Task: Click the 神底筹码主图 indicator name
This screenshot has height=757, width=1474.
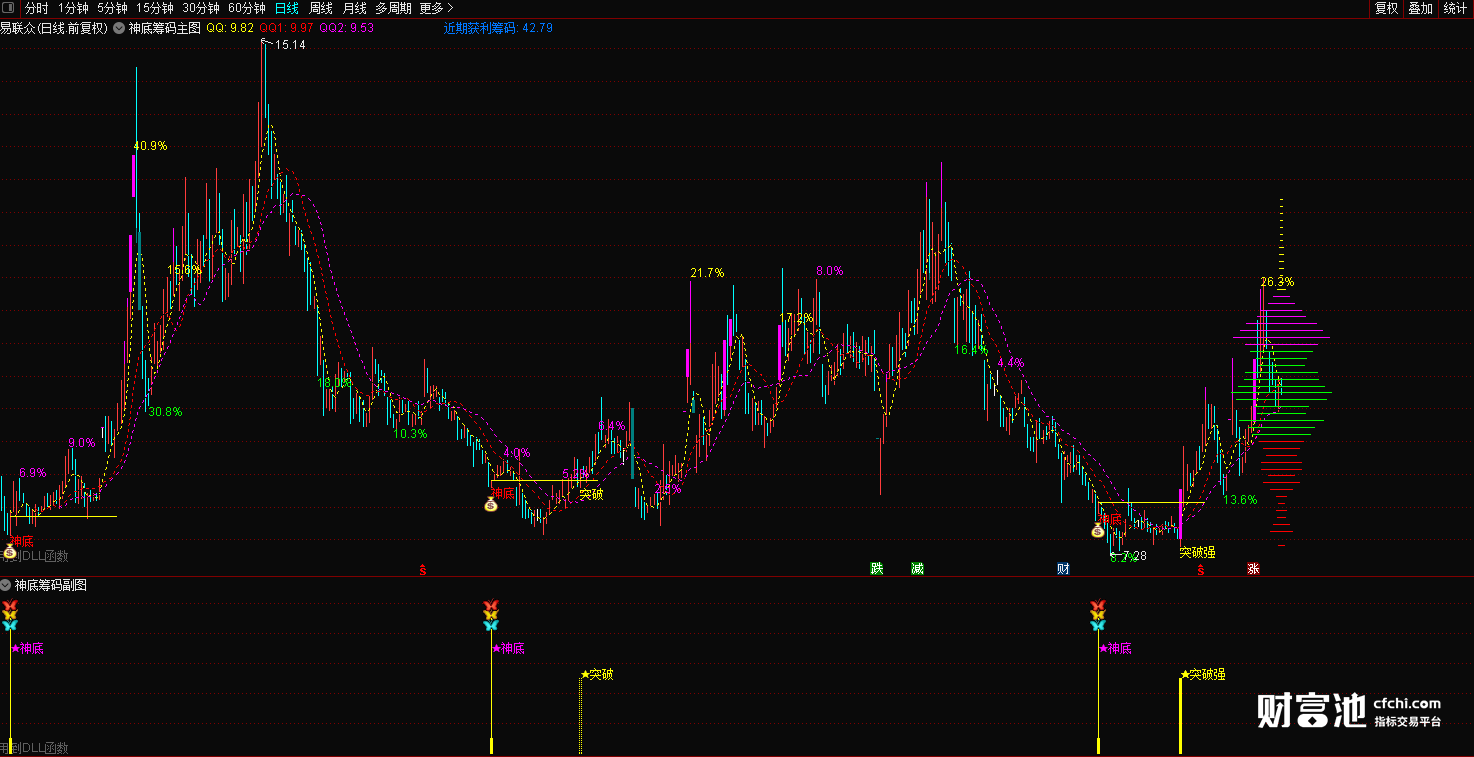Action: 164,28
